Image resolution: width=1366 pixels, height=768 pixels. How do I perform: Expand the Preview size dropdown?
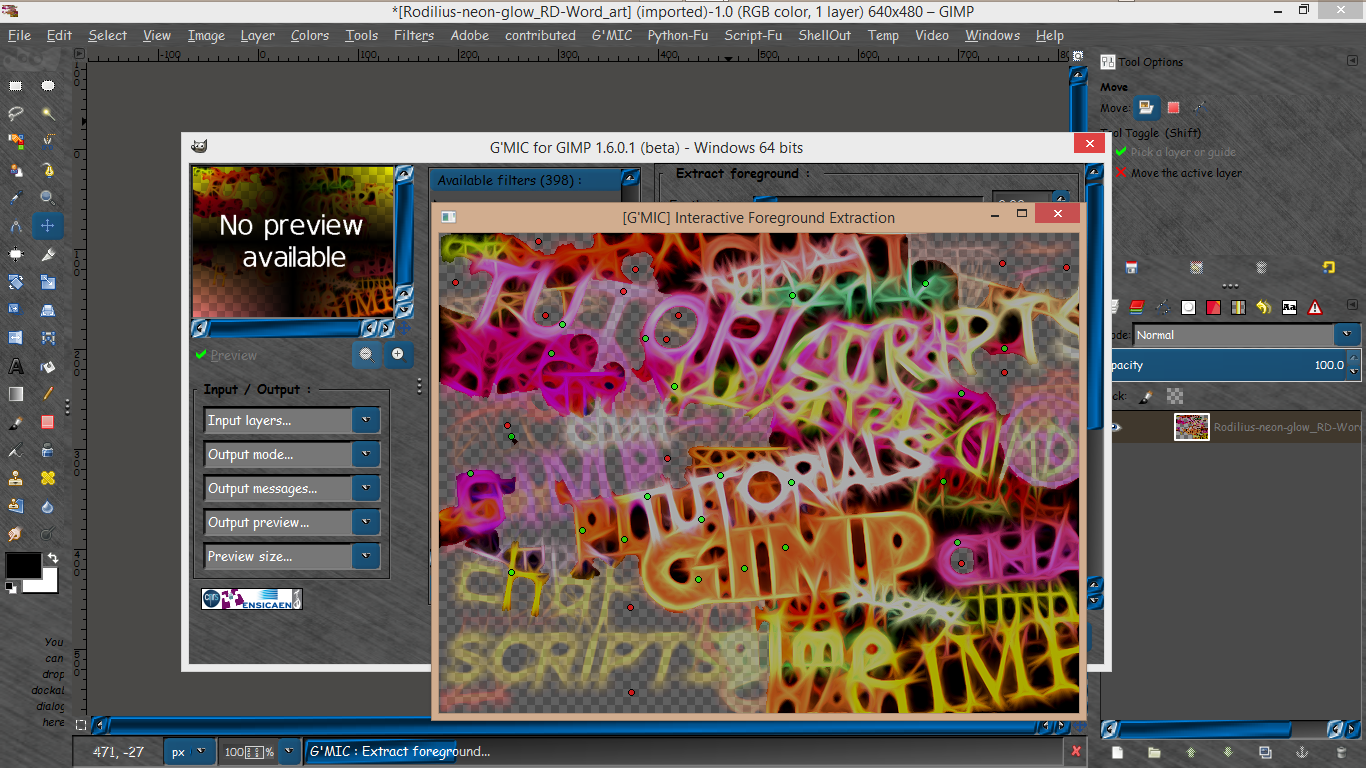(292, 557)
